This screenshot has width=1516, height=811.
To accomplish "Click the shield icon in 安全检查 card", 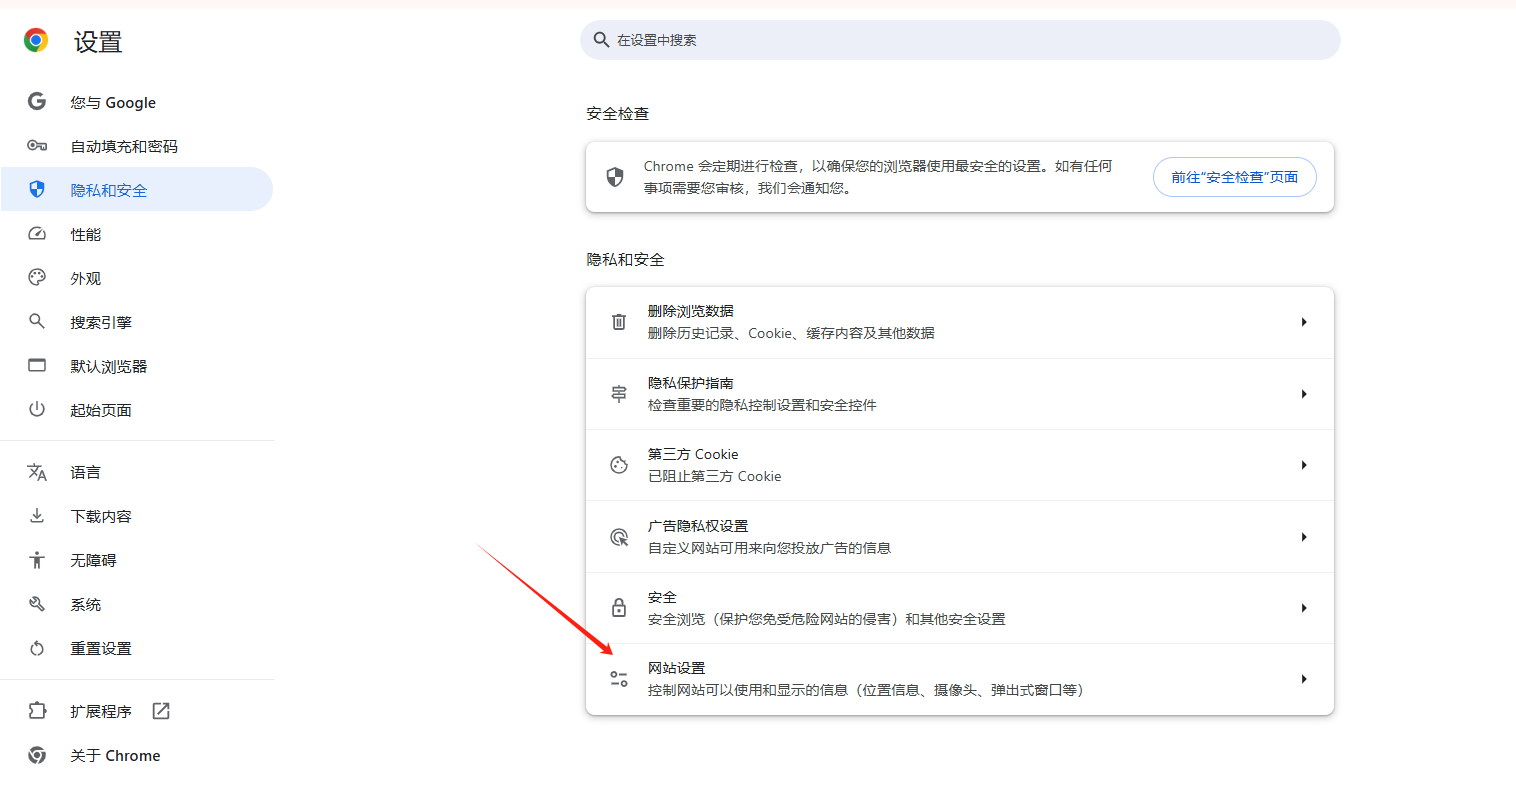I will coord(615,177).
